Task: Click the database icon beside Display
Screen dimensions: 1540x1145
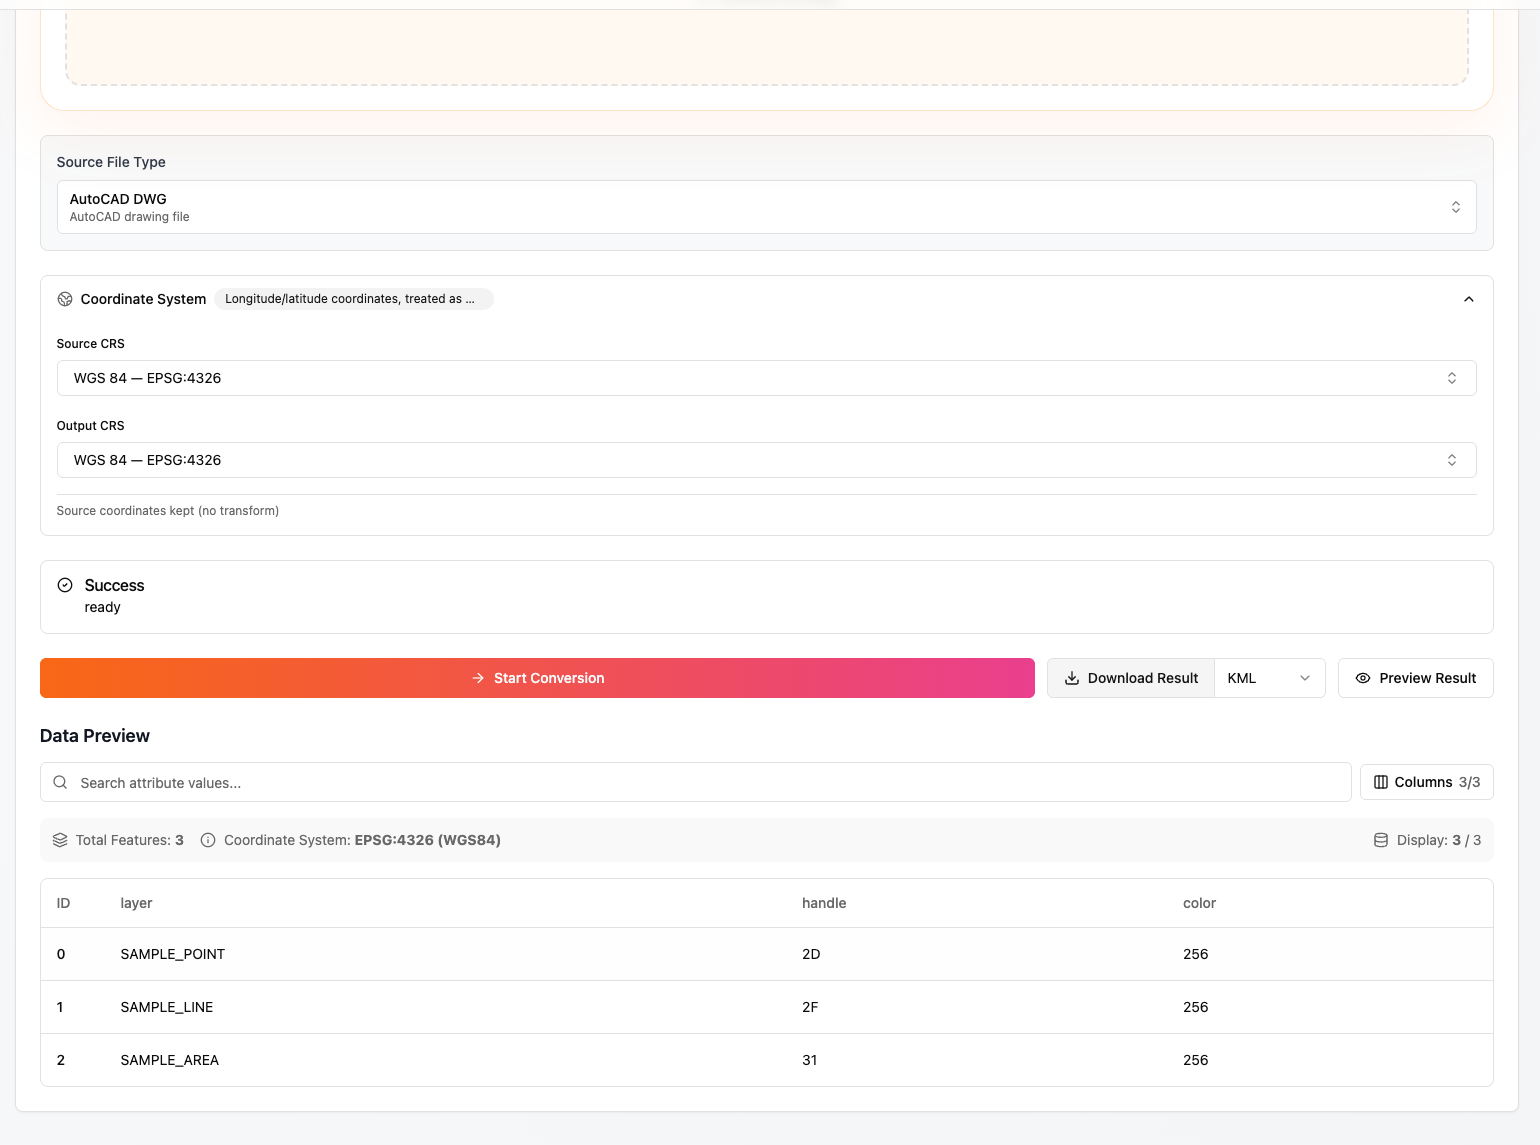Action: [x=1381, y=840]
